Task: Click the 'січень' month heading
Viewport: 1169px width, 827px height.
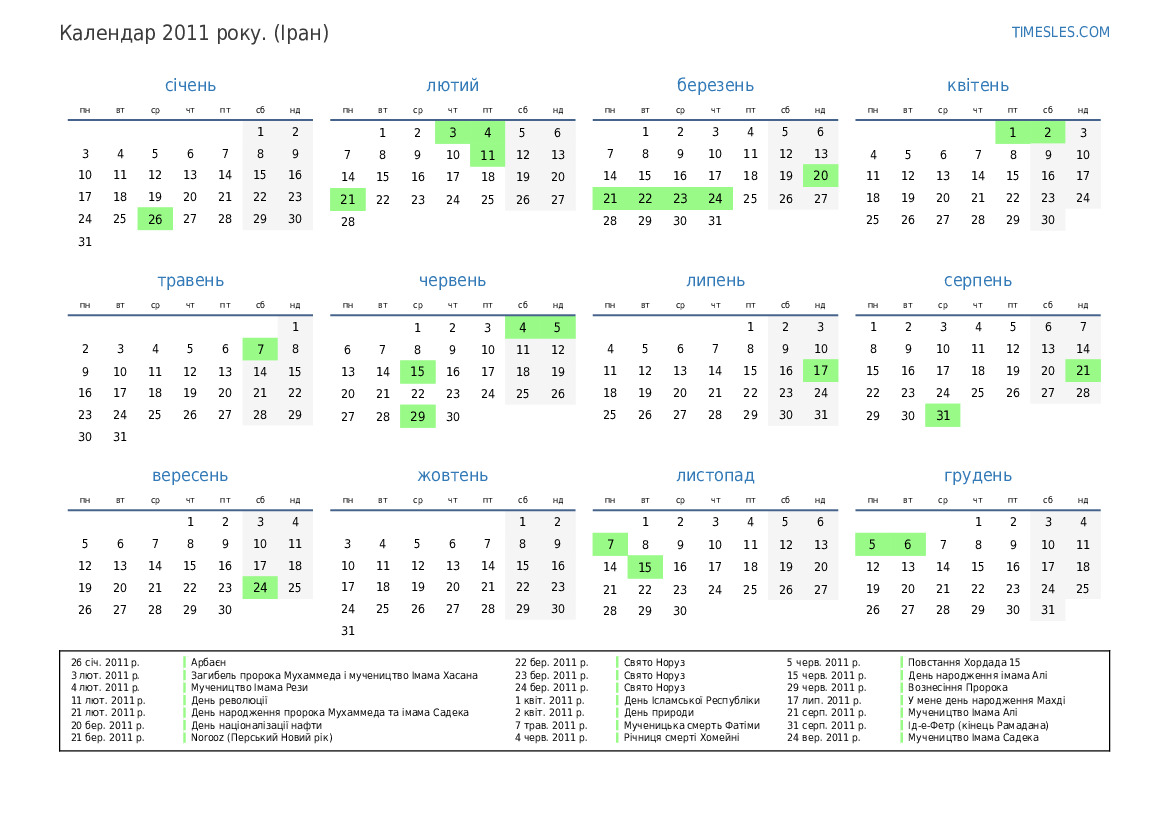Action: [190, 85]
